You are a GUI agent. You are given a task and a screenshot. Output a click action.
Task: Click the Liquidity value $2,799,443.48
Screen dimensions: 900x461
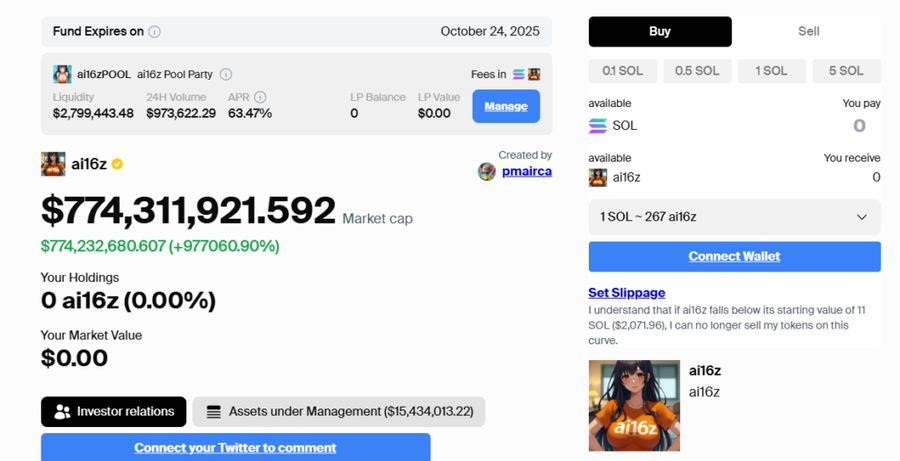pos(93,114)
